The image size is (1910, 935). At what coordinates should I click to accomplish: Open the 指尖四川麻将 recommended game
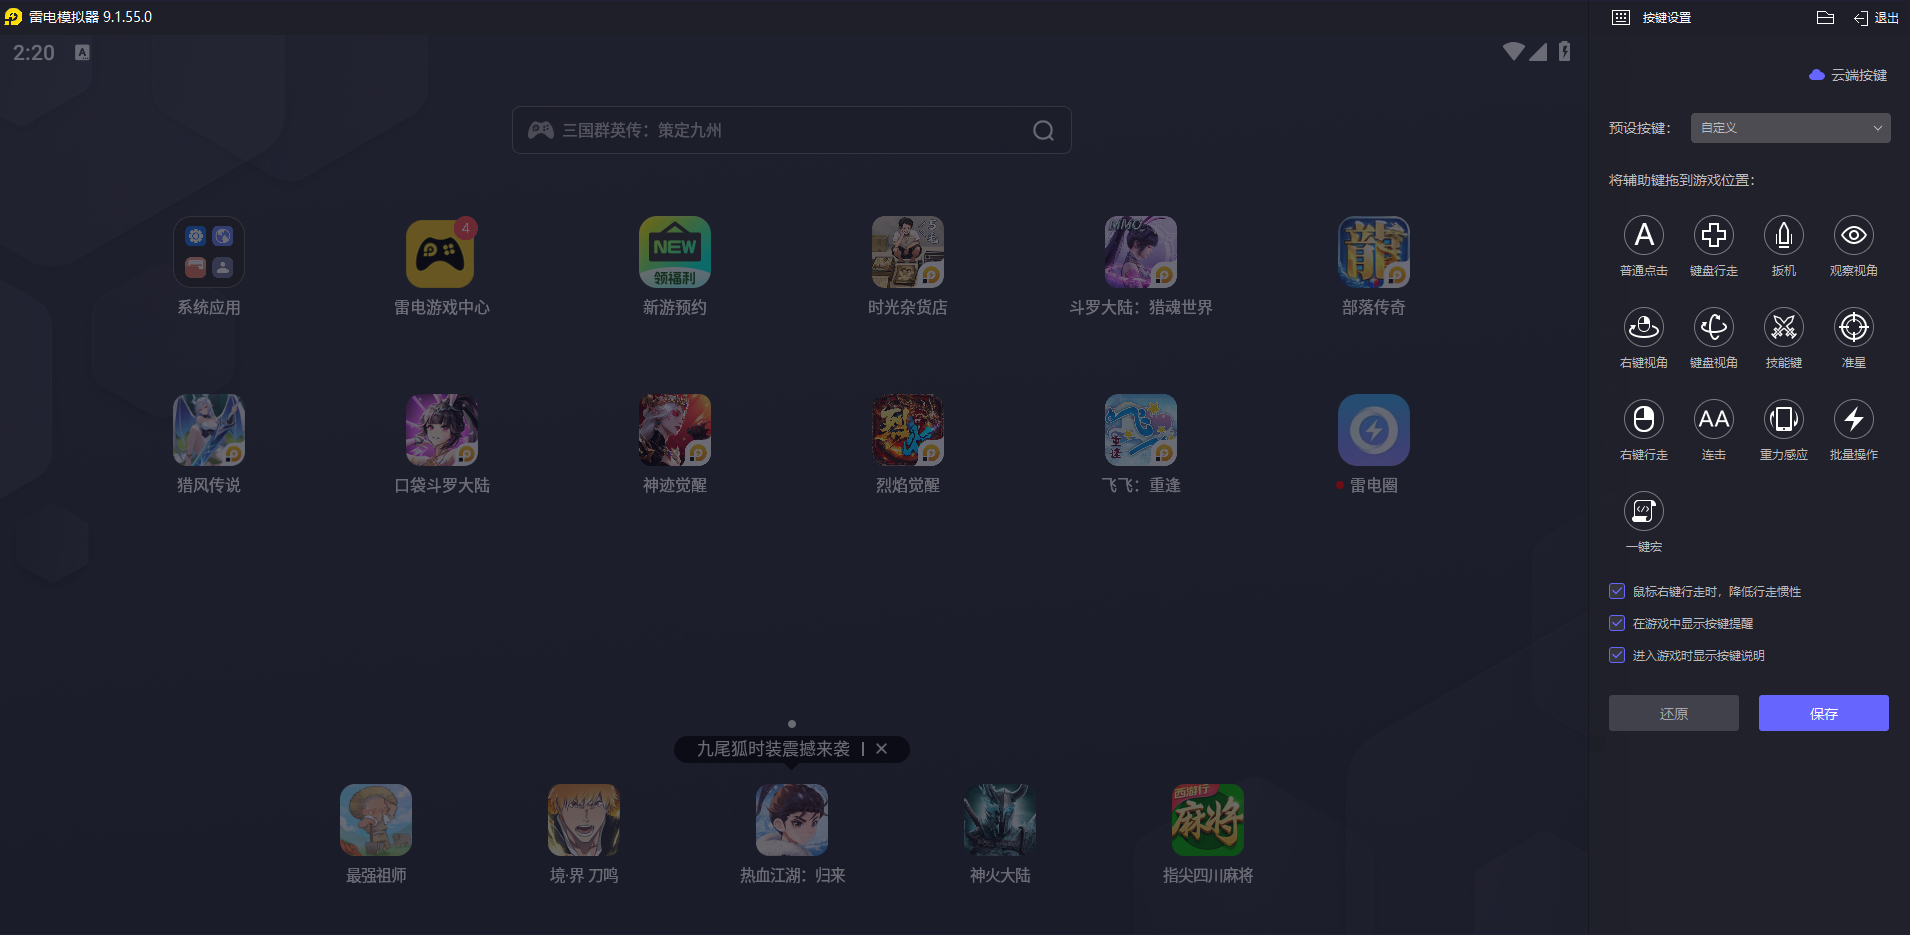click(1208, 820)
